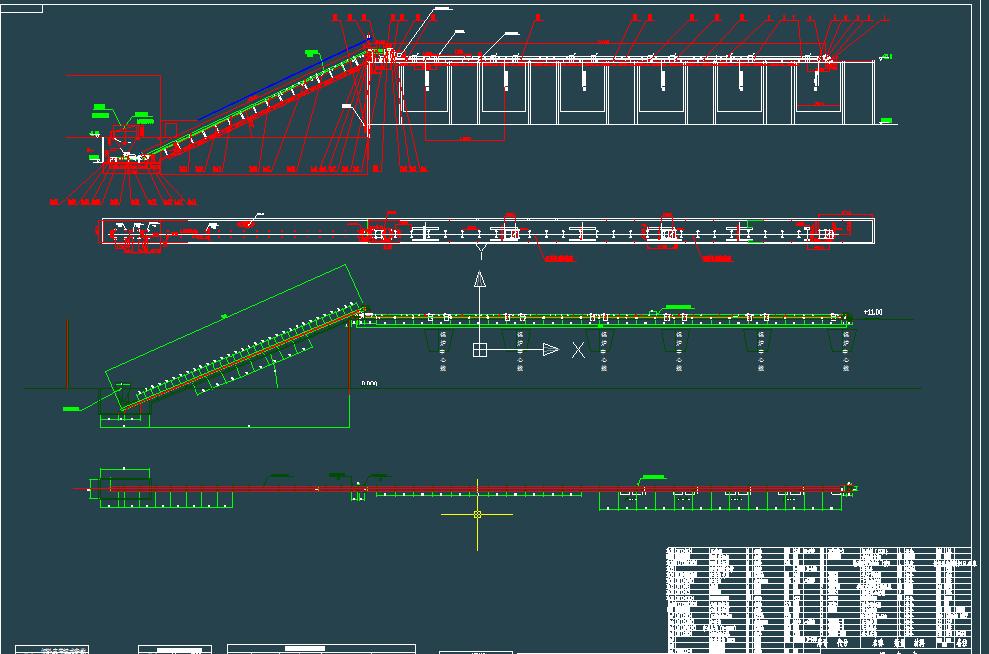This screenshot has height=654, width=989.
Task: Click the green tag at top section's lower right
Action: (885, 121)
